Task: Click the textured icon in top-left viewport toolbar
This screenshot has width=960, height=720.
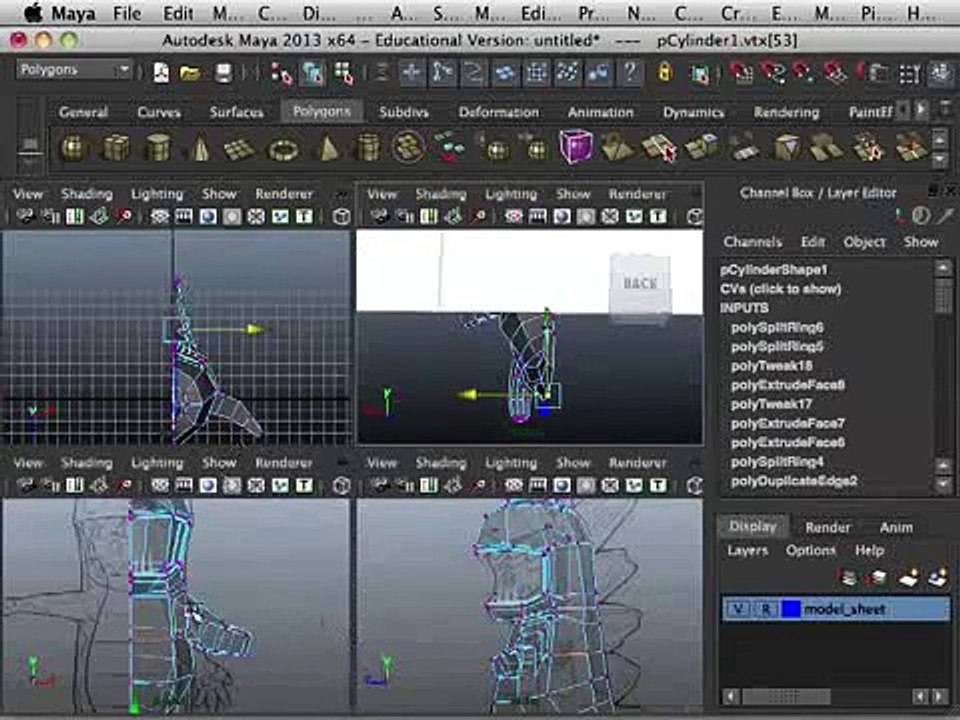Action: coord(304,216)
